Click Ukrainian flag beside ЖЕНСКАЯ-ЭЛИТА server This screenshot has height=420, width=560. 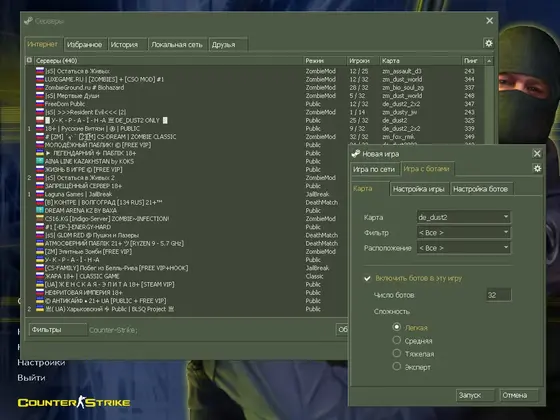pos(40,284)
